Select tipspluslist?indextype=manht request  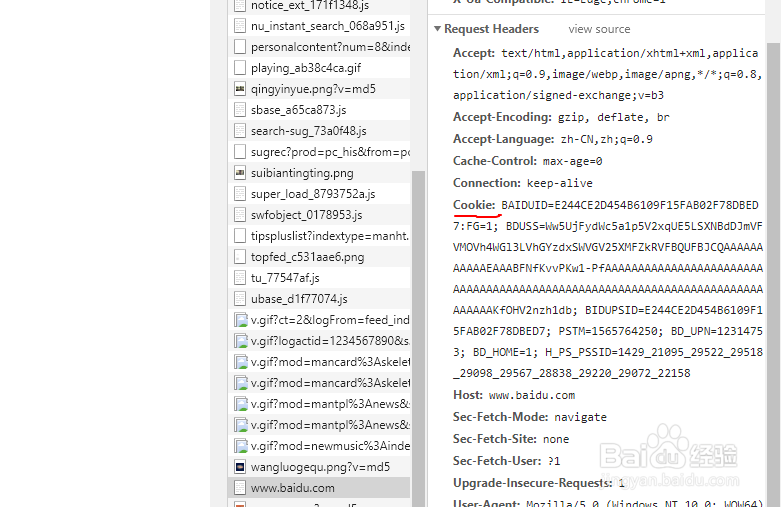[x=319, y=236]
